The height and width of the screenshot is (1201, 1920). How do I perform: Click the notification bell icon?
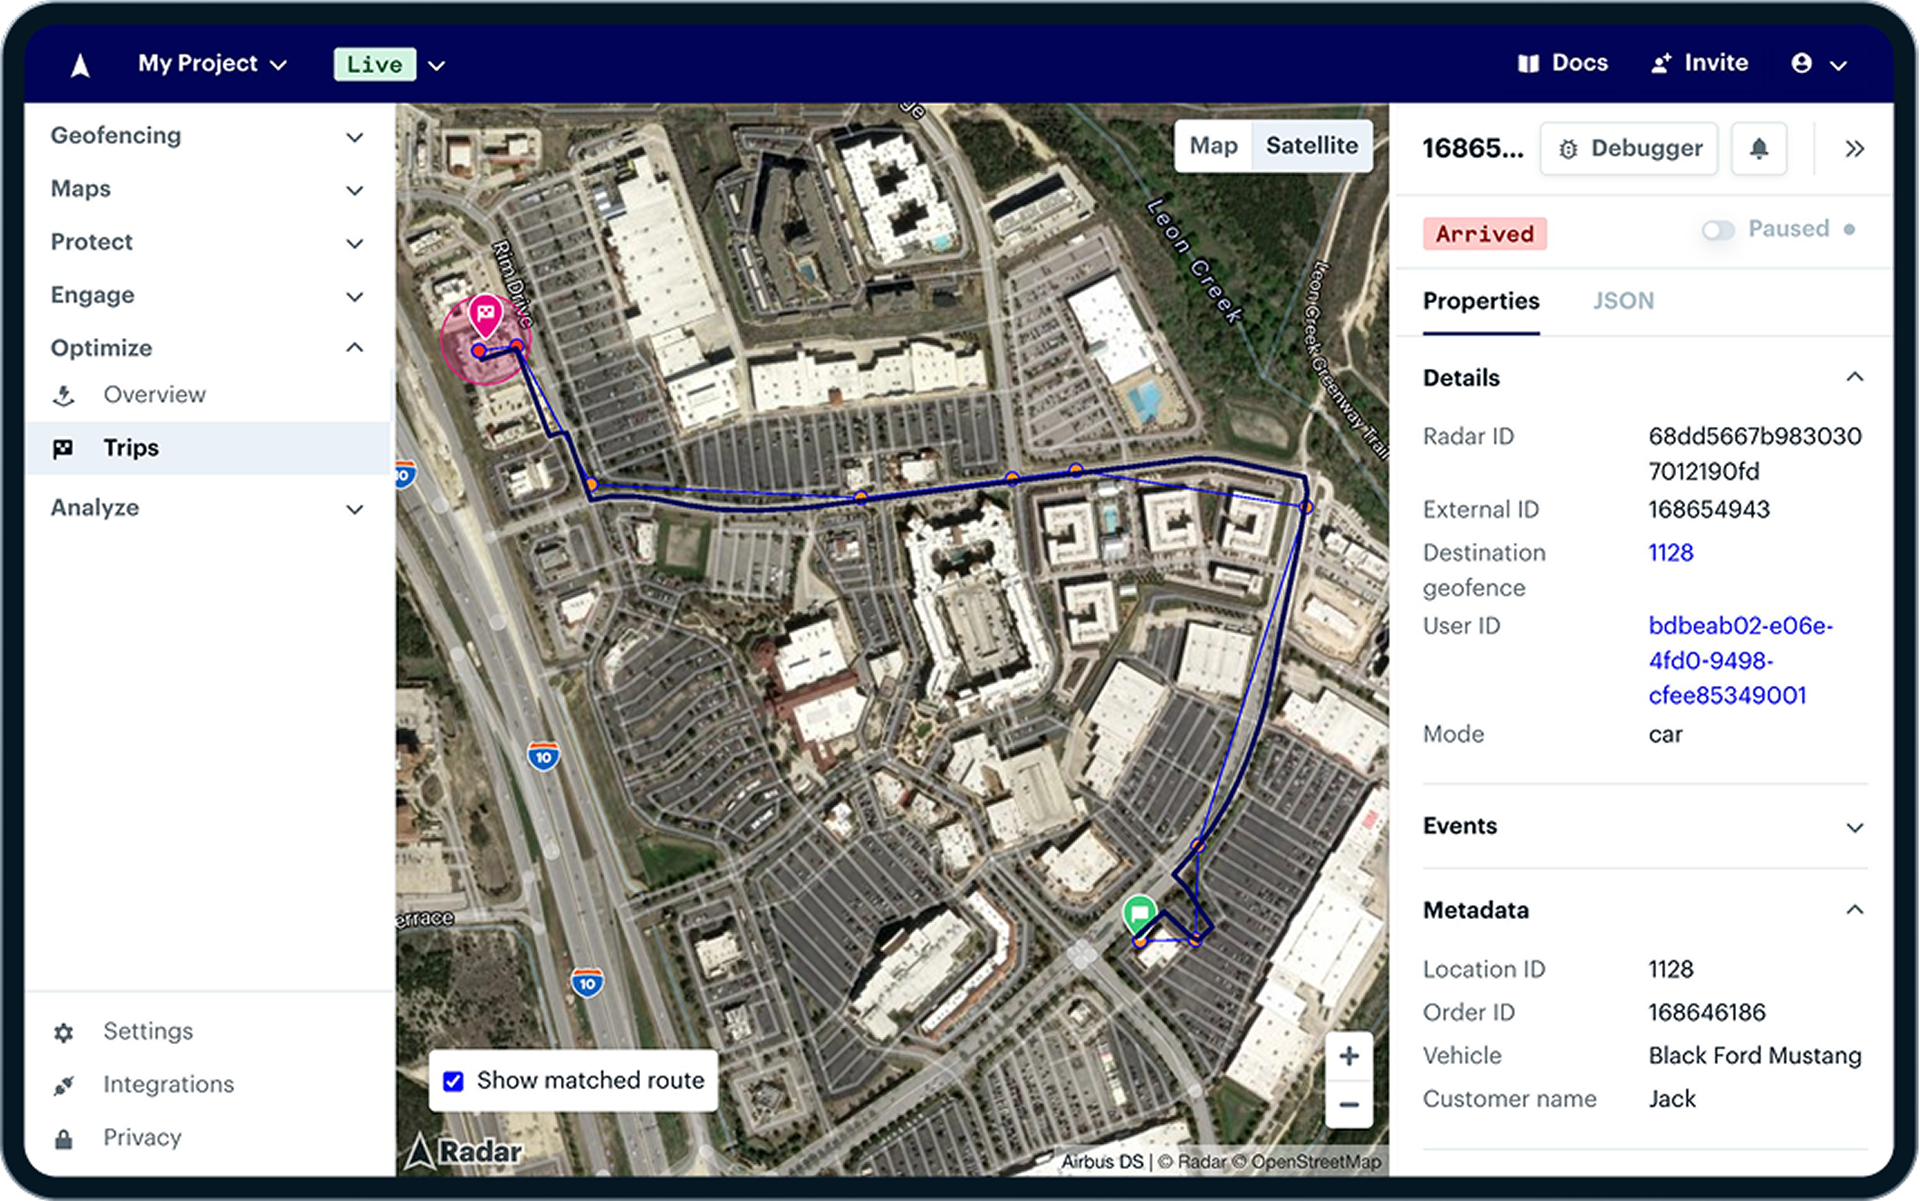[1758, 149]
